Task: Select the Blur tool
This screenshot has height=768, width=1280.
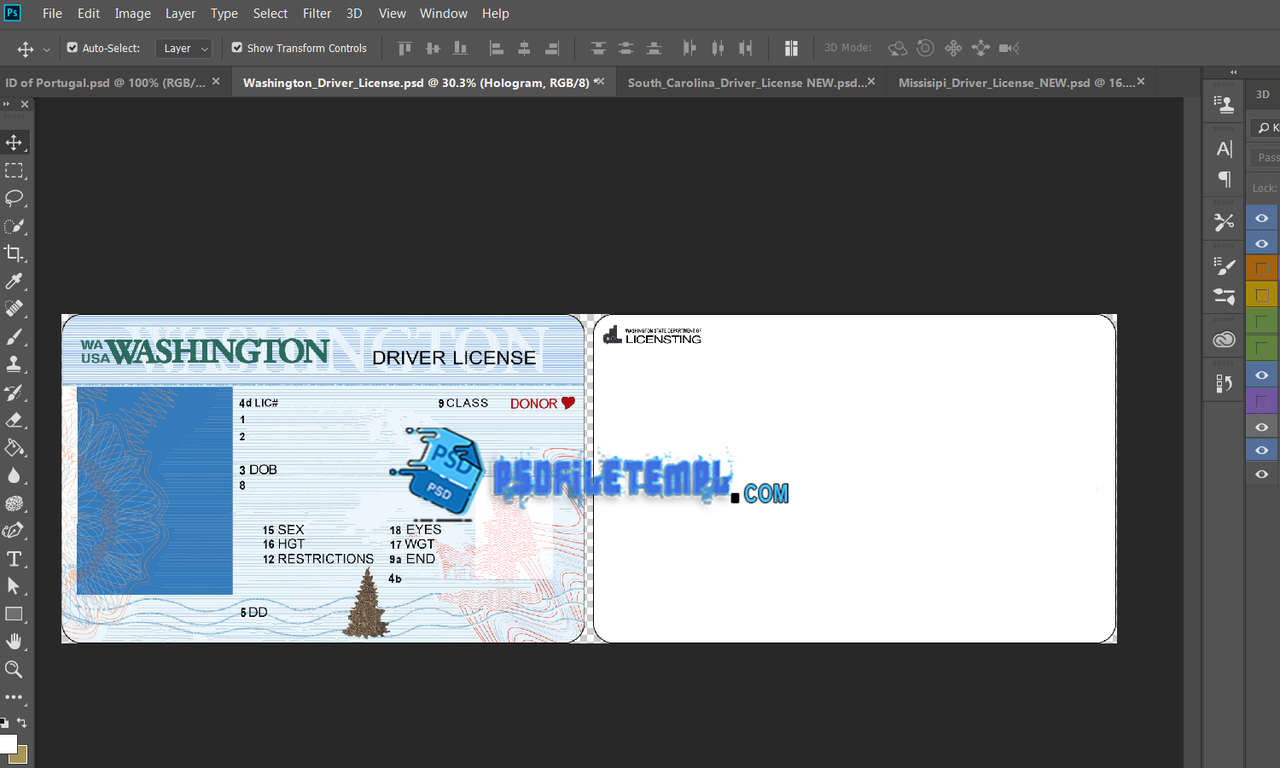Action: pos(14,476)
